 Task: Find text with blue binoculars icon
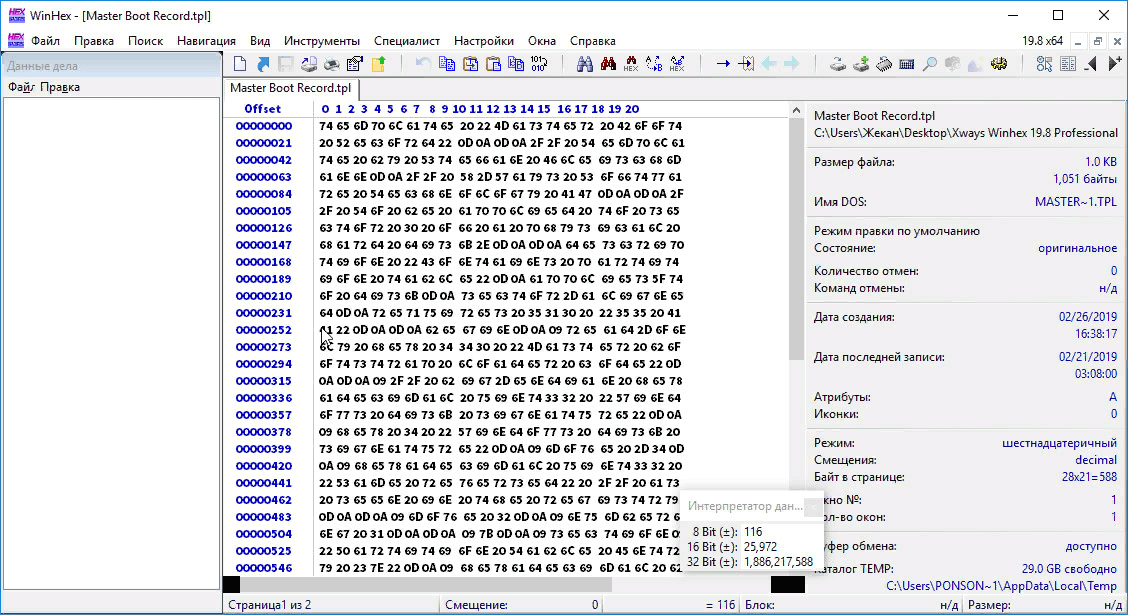(586, 64)
